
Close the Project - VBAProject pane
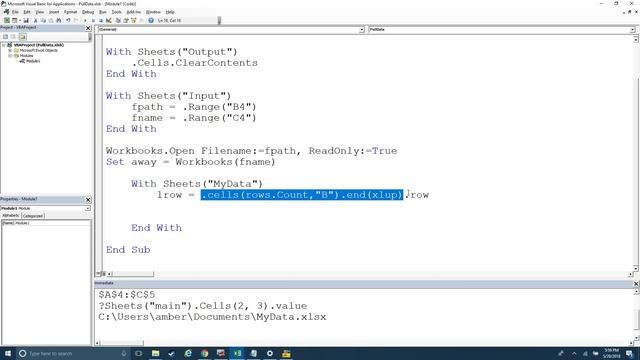pyautogui.click(x=88, y=28)
